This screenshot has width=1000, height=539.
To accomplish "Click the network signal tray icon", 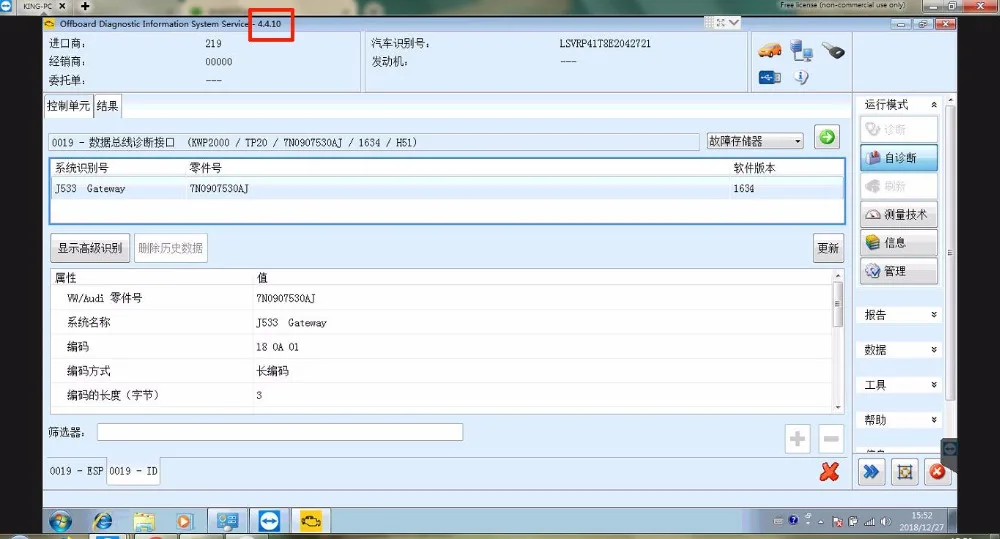I will pyautogui.click(x=869, y=522).
